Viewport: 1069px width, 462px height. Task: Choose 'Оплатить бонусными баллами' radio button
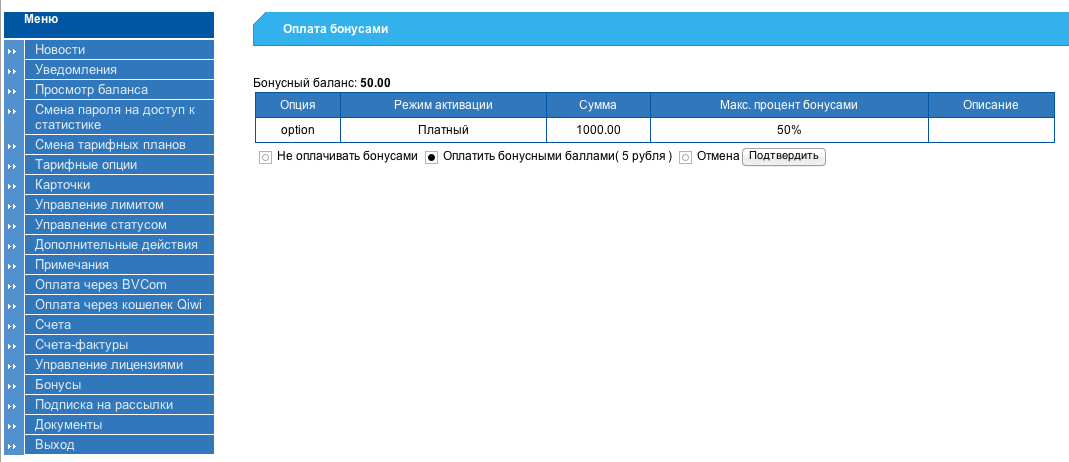pos(431,157)
